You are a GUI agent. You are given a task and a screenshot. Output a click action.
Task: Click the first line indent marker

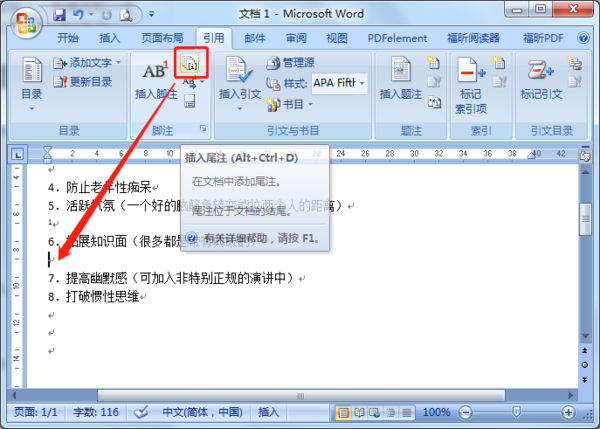[x=47, y=150]
